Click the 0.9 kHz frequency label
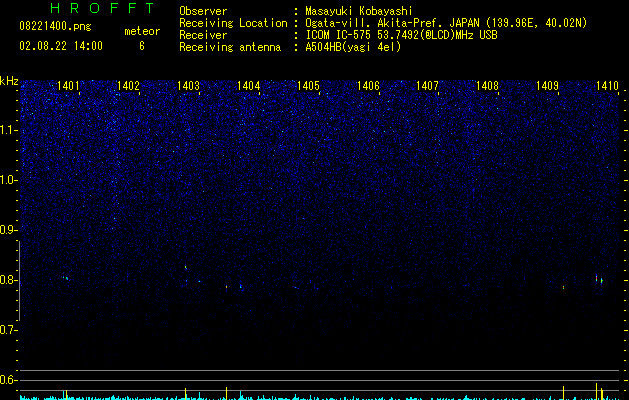 tap(9, 230)
